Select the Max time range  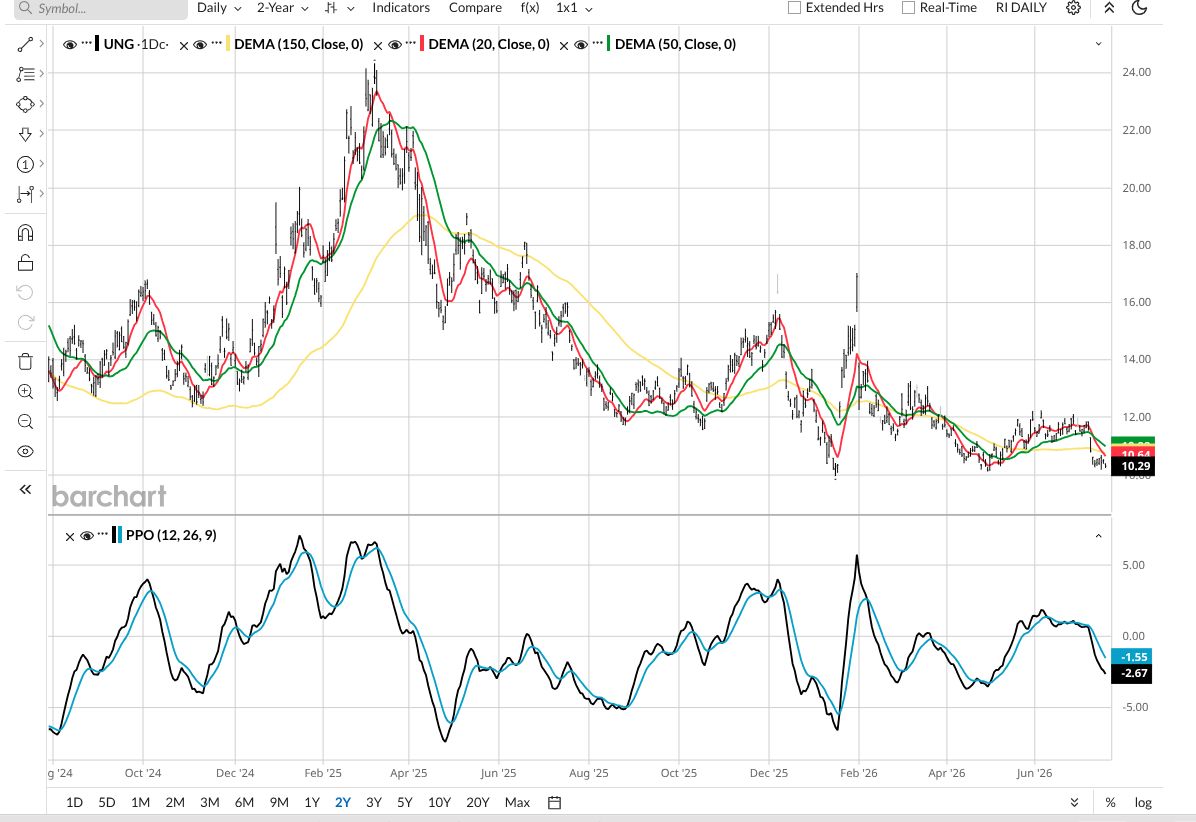517,802
